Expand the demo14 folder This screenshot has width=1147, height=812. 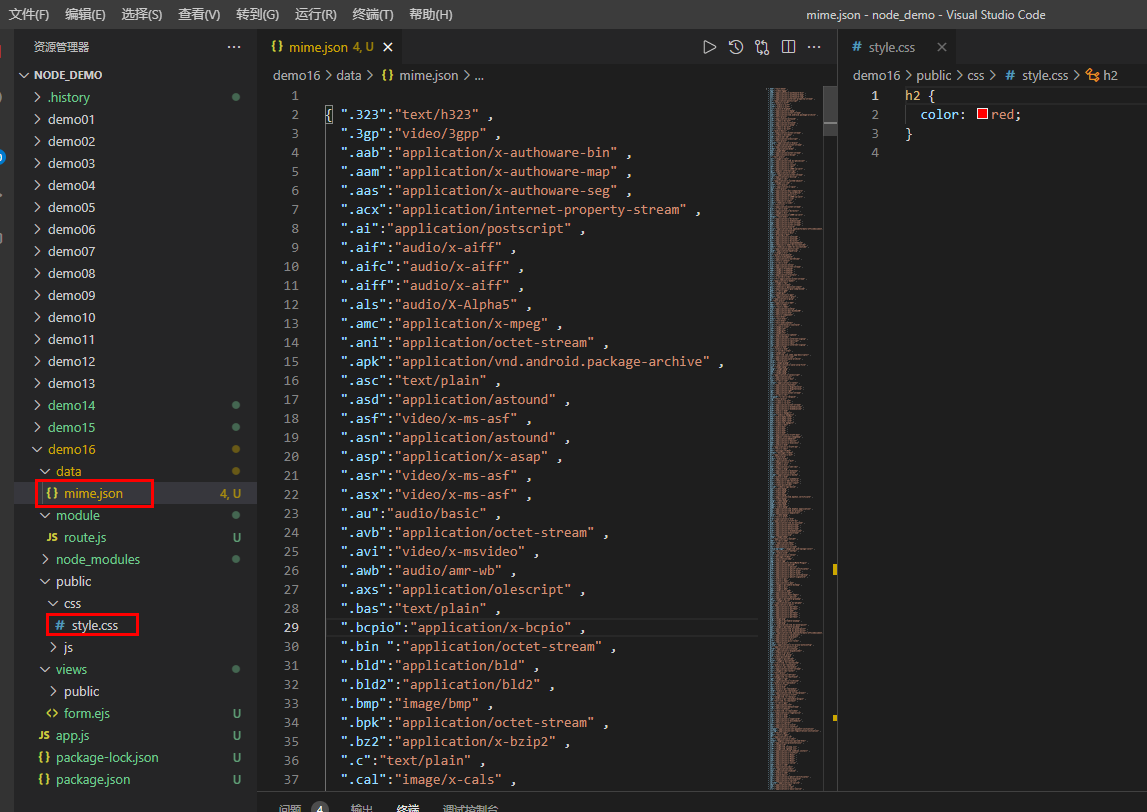(71, 405)
